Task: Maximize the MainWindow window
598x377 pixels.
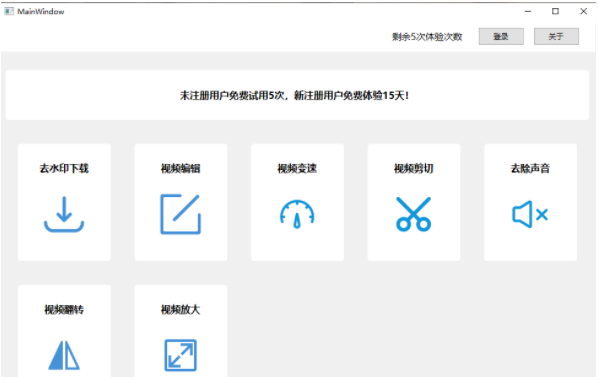Action: 556,11
